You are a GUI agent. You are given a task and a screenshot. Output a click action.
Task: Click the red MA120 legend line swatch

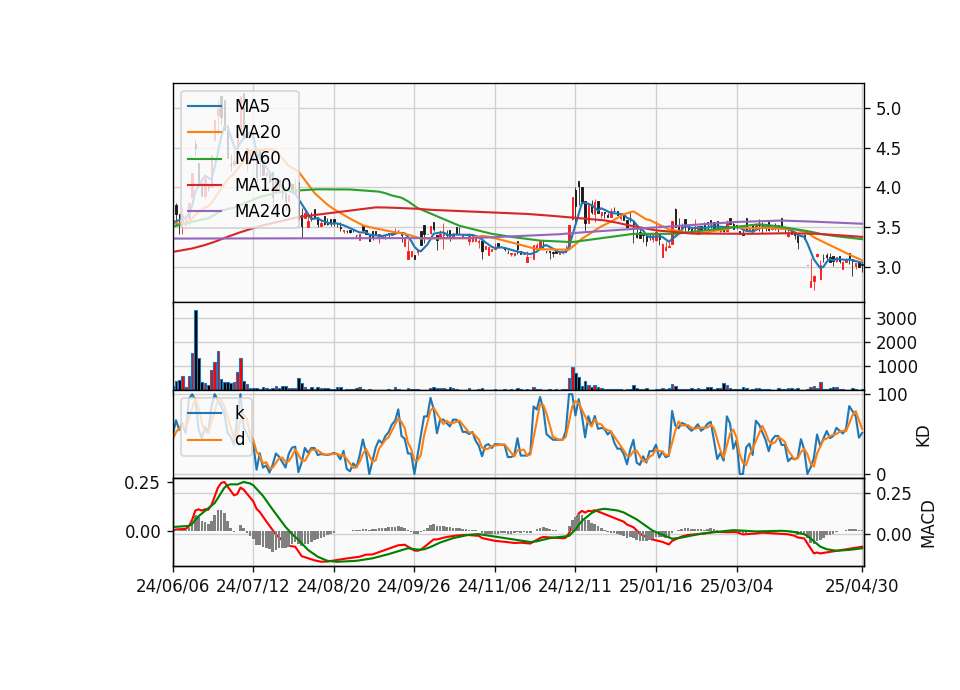coord(205,185)
